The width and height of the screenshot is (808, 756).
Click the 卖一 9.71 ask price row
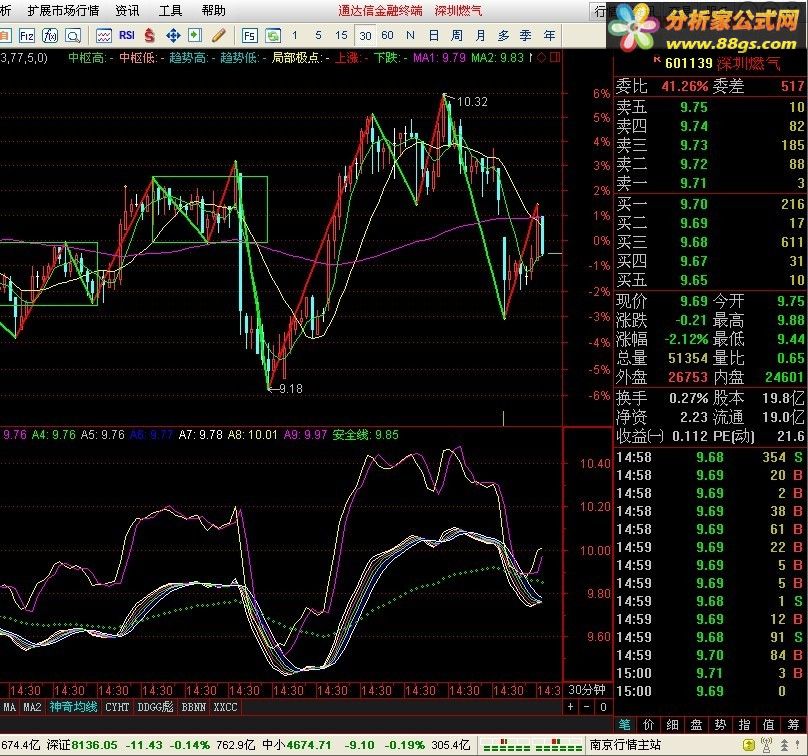710,183
